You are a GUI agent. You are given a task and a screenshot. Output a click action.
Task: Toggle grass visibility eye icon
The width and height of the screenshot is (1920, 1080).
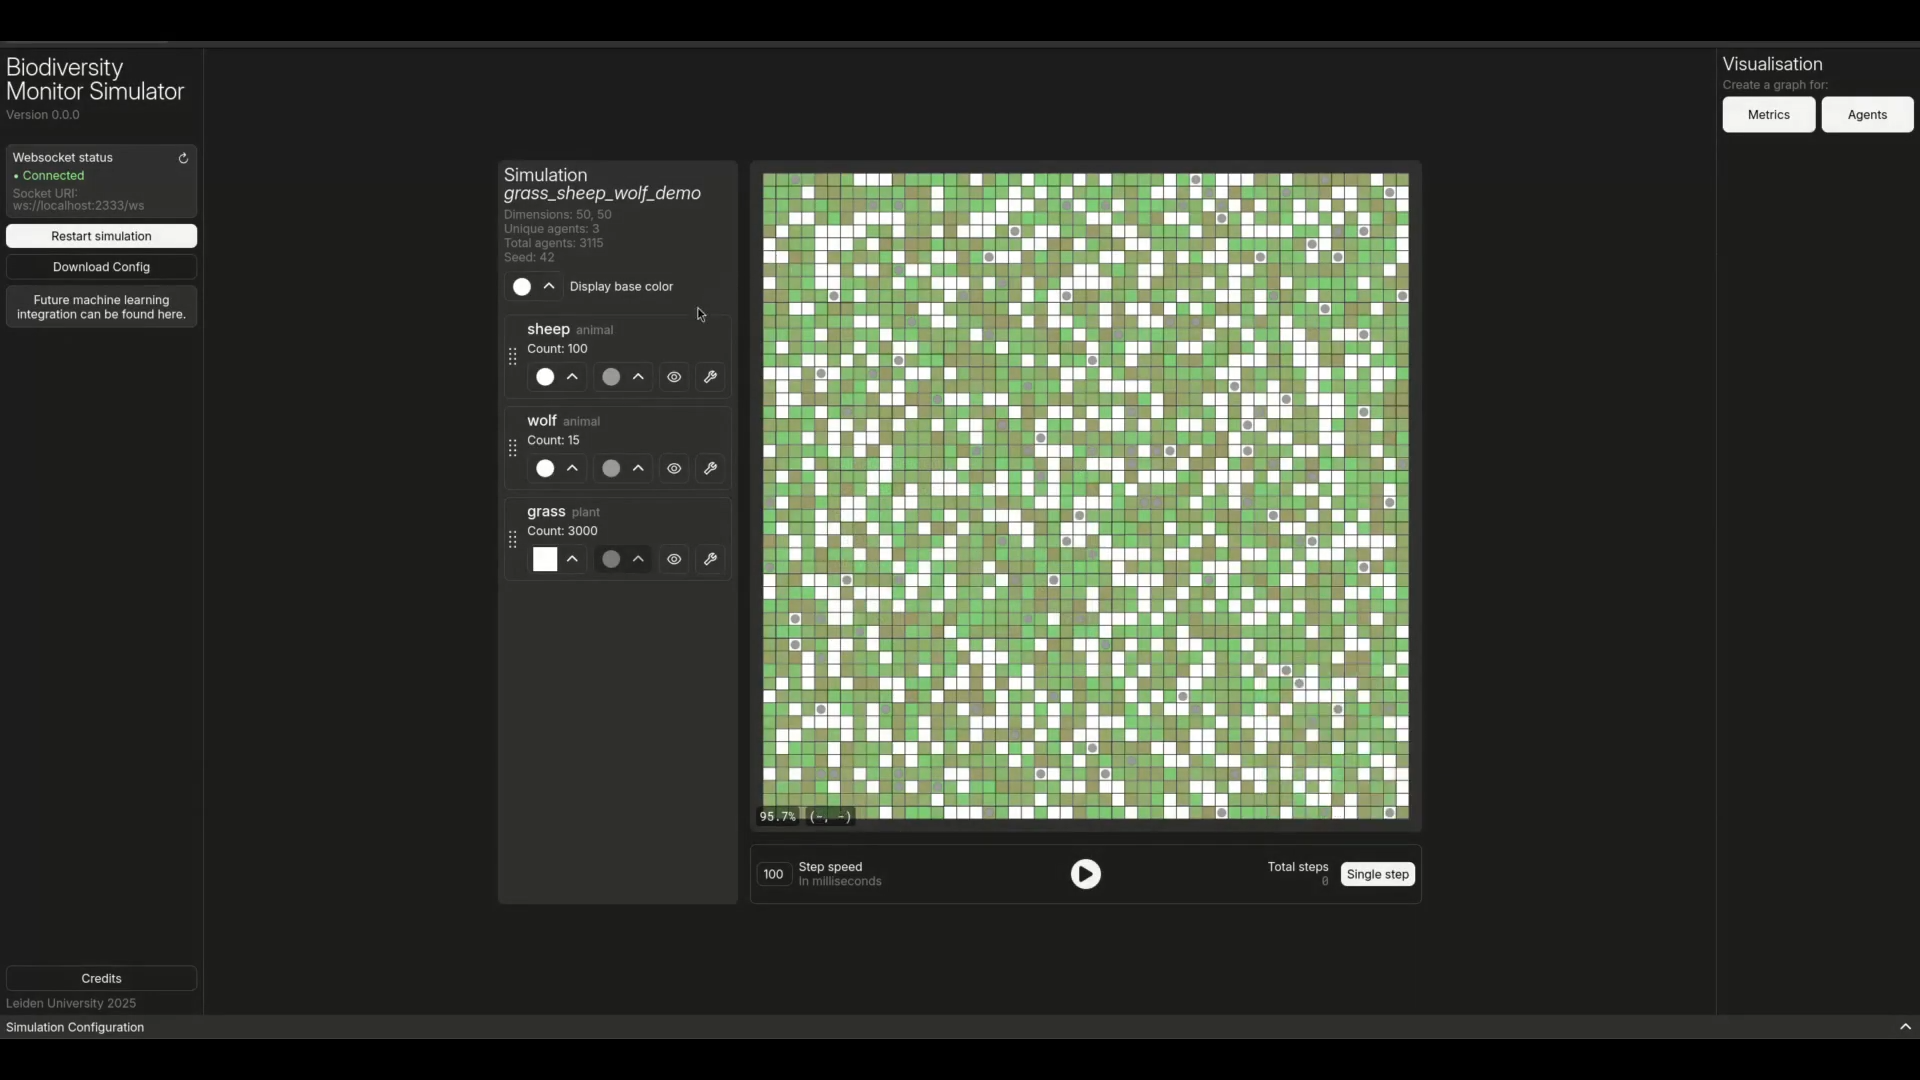pyautogui.click(x=674, y=559)
